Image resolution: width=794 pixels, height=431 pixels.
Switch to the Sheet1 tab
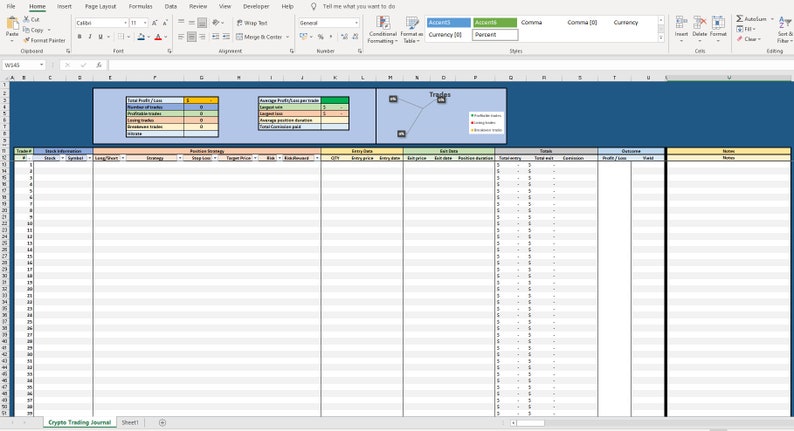130,422
